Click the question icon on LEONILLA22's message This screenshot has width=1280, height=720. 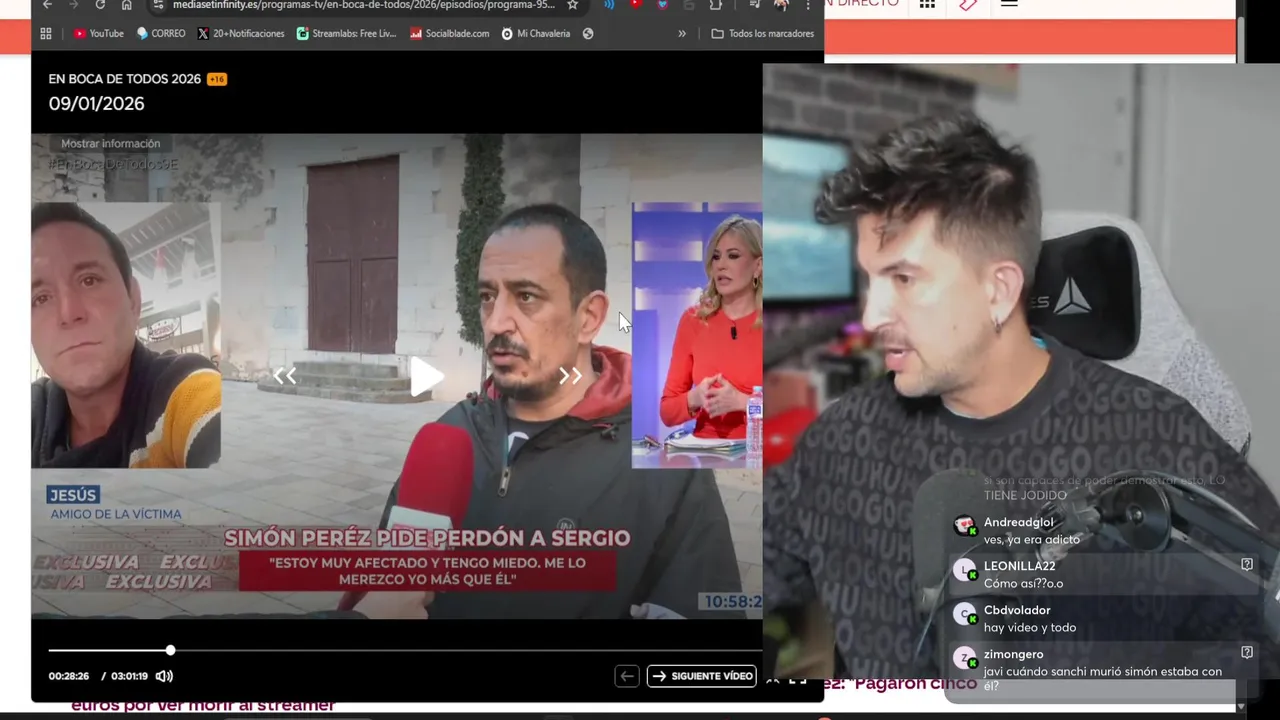(x=1247, y=565)
